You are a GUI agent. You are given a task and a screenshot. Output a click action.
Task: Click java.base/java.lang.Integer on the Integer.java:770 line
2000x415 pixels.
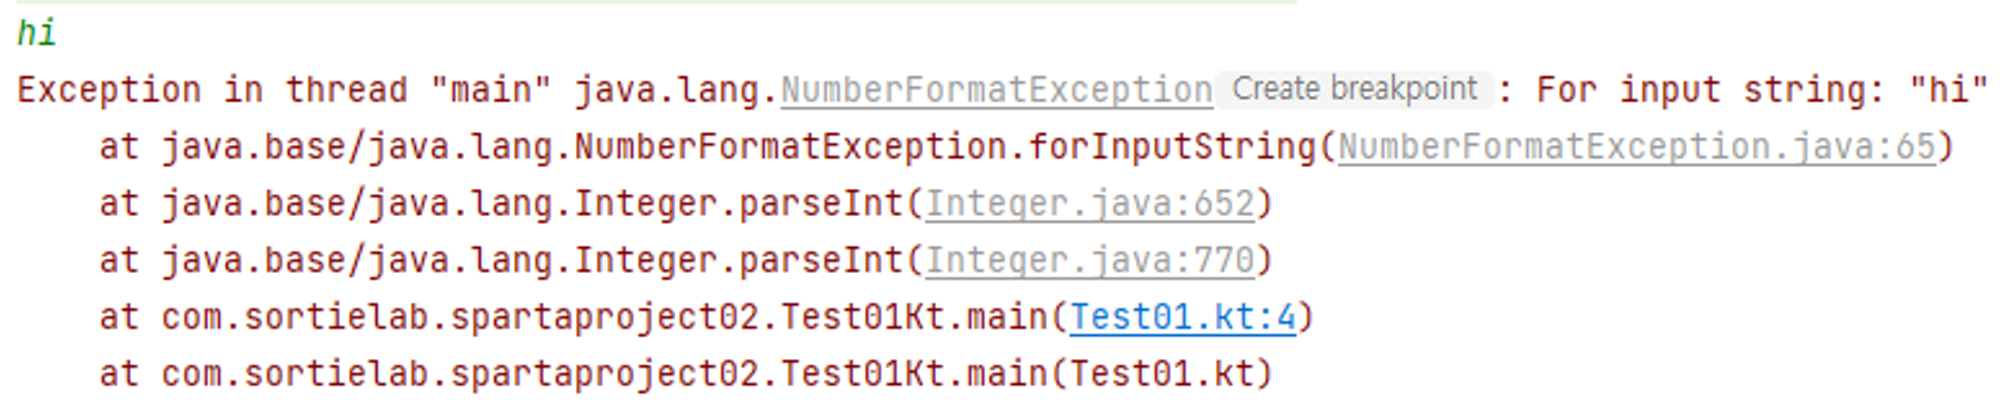click(440, 261)
